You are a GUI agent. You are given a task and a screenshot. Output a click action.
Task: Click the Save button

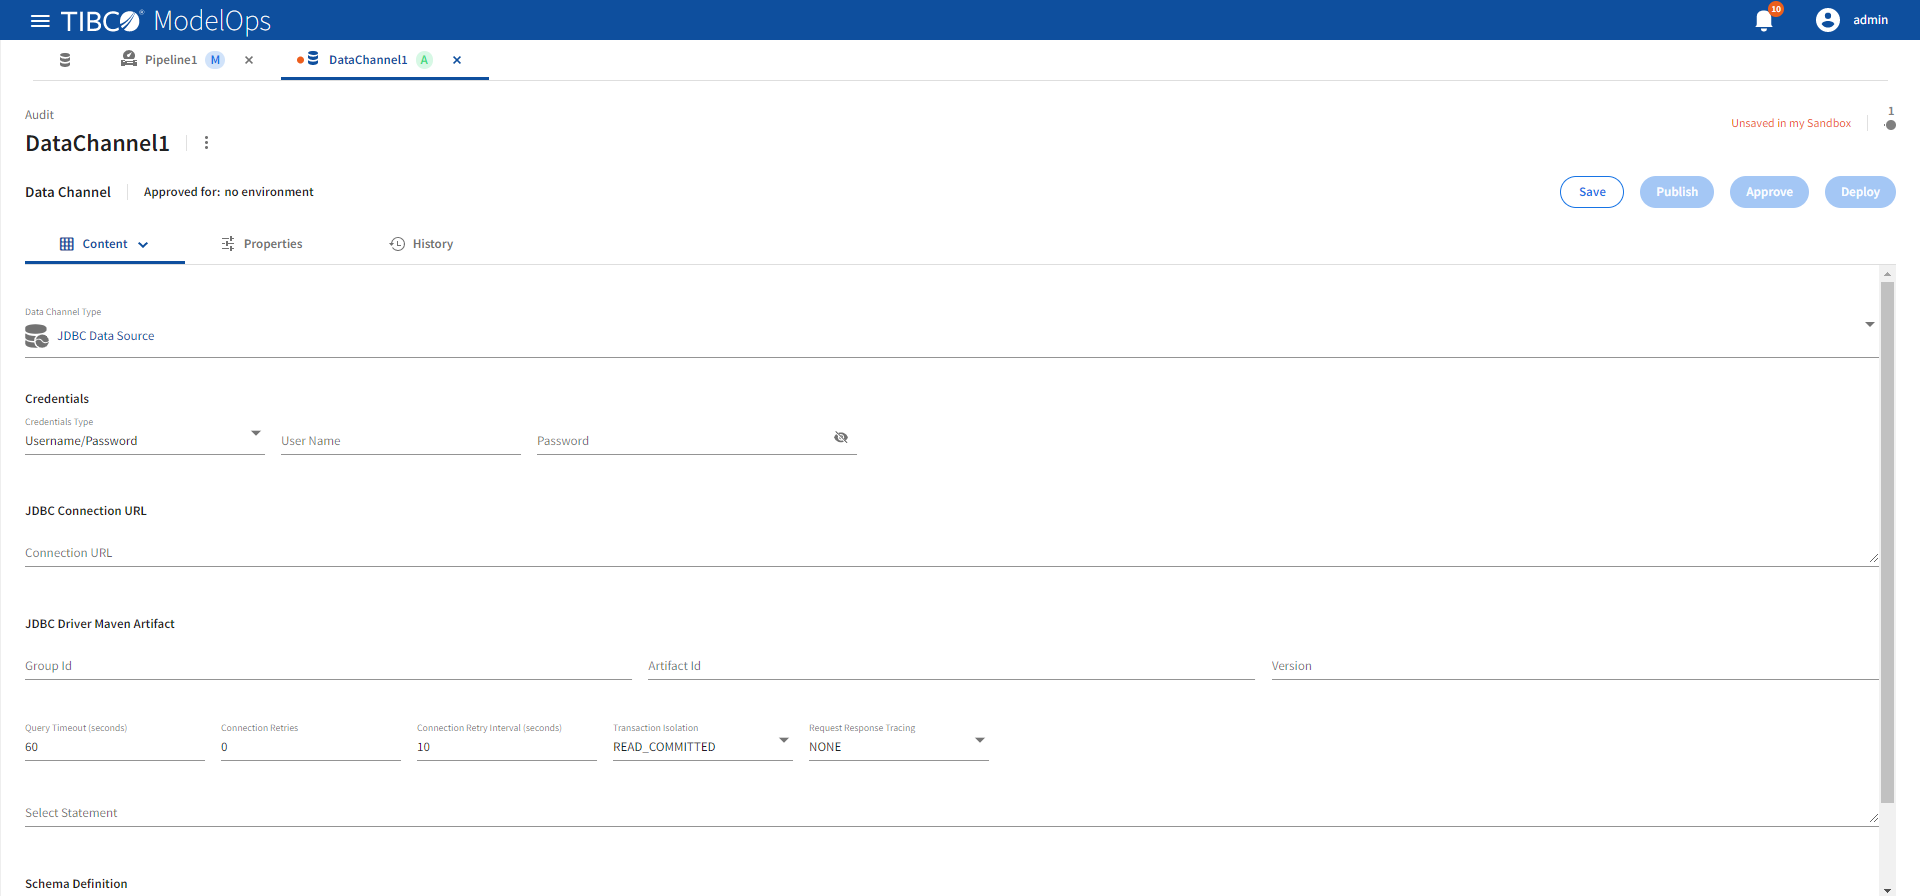point(1592,192)
